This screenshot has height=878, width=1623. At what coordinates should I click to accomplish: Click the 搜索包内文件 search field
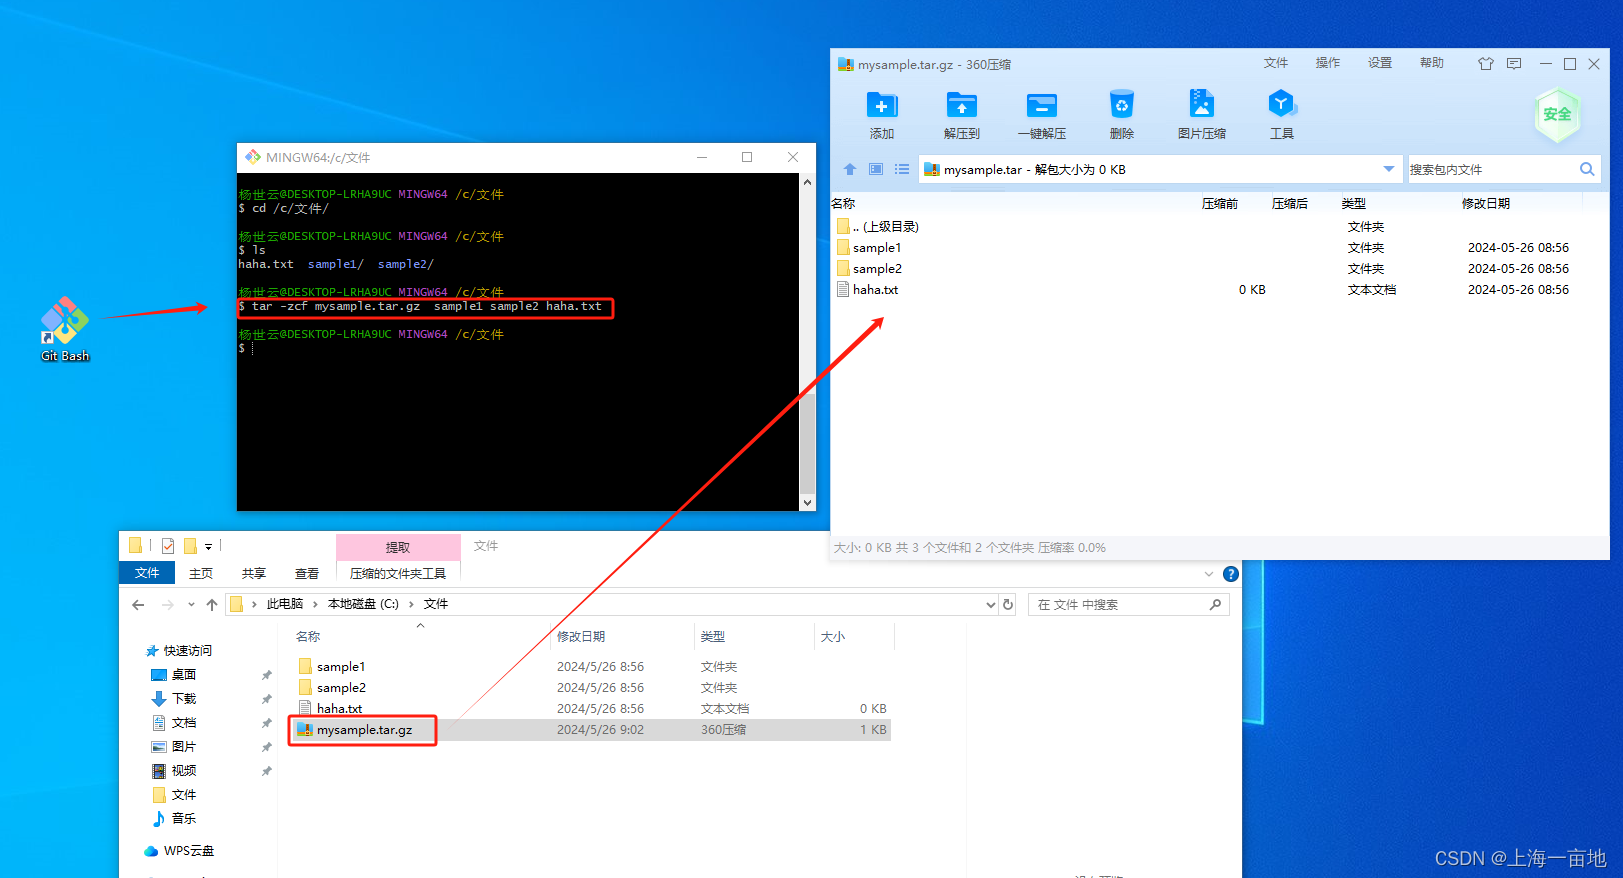(1491, 169)
